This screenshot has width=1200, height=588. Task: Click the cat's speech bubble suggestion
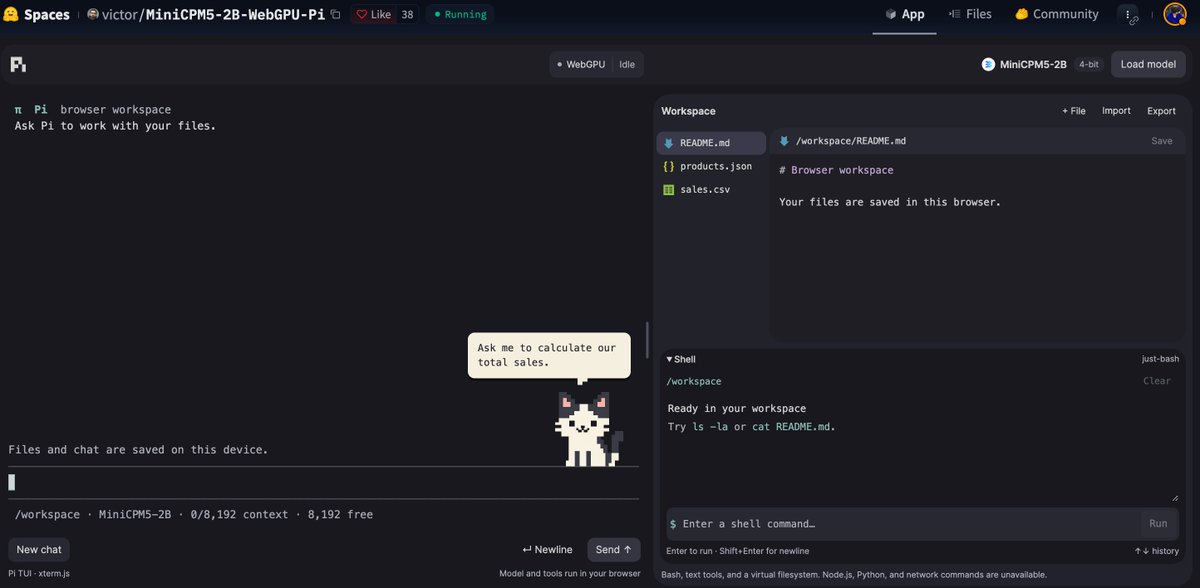(549, 355)
